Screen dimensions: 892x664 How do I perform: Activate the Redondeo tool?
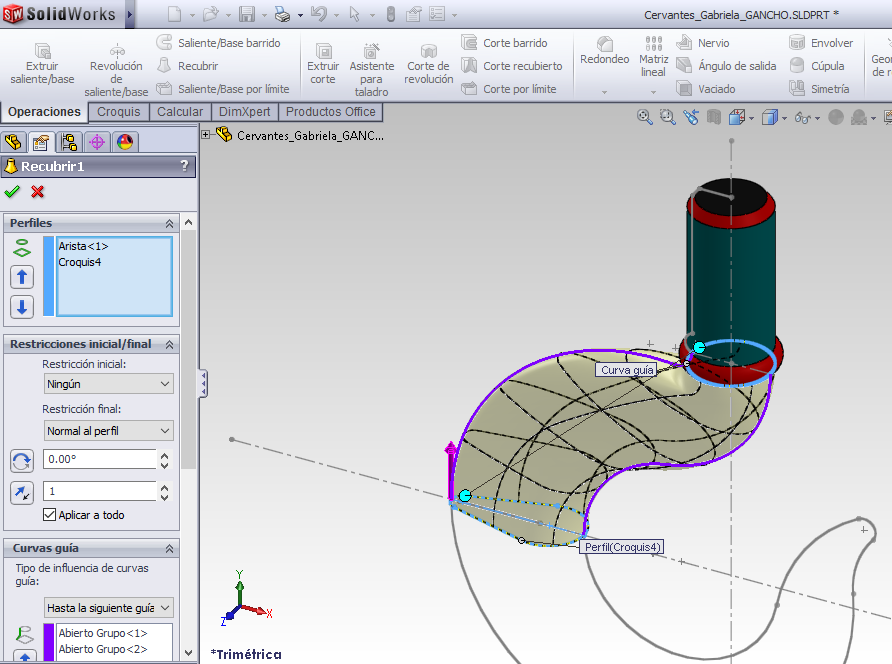[604, 52]
